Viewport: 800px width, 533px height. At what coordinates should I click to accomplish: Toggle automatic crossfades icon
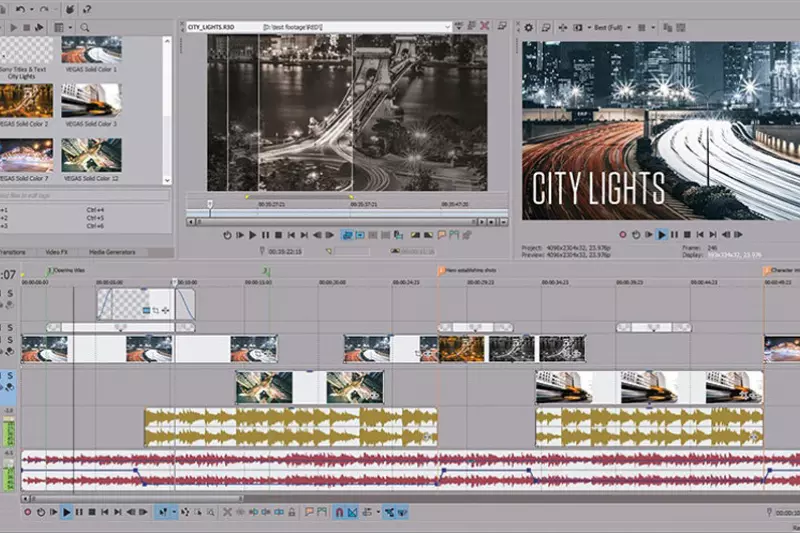pyautogui.click(x=352, y=512)
